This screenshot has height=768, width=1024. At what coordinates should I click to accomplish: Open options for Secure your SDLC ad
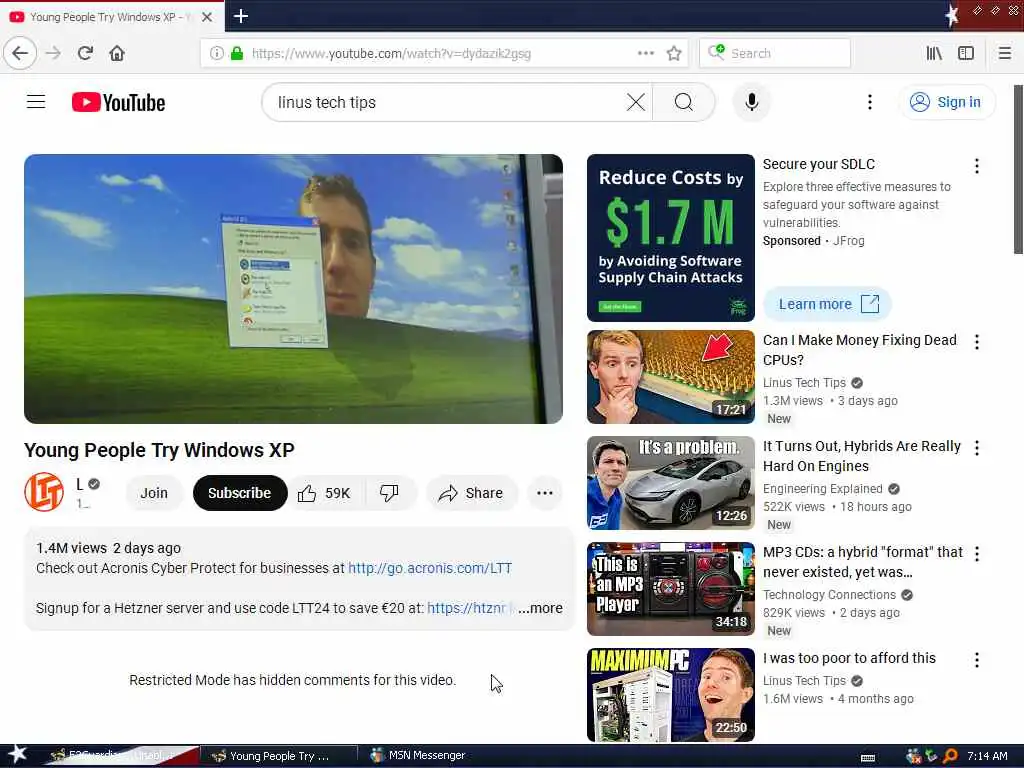pyautogui.click(x=977, y=166)
